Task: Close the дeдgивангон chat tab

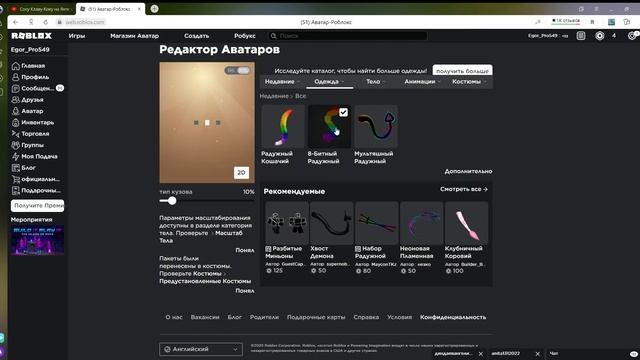Action: (x=480, y=353)
